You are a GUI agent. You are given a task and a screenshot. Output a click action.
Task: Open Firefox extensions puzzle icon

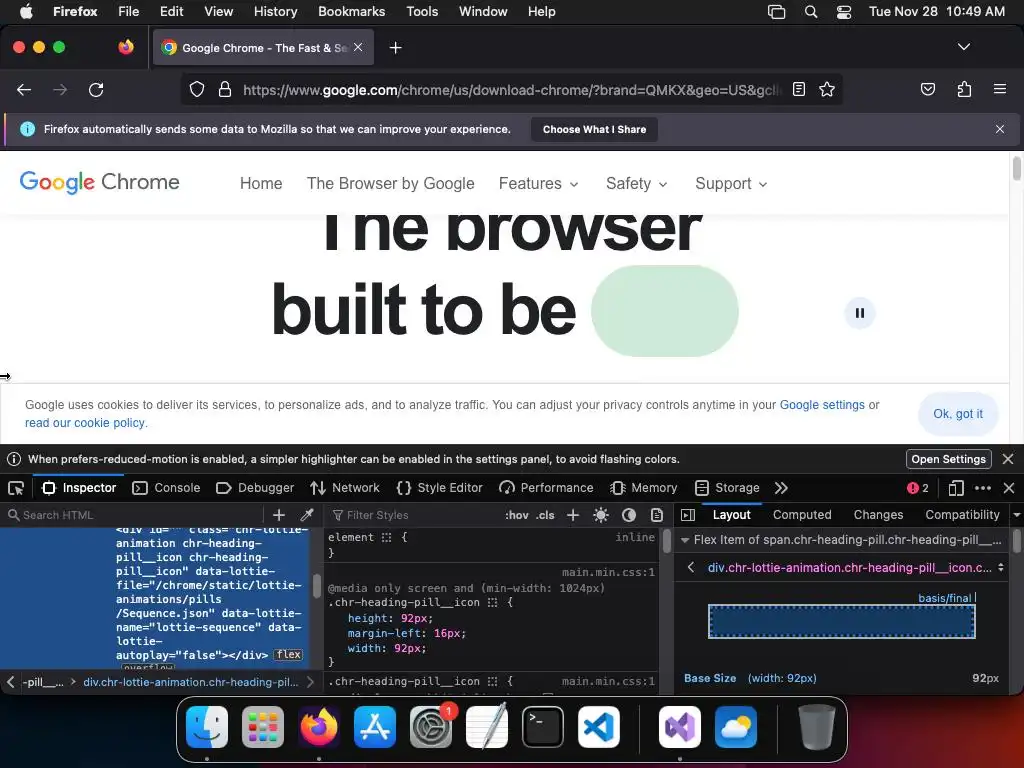click(x=964, y=89)
